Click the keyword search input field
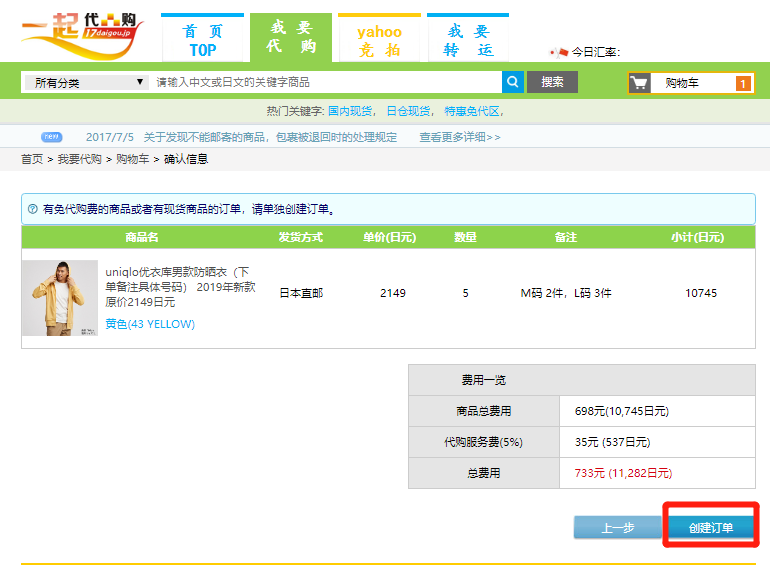Viewport: 770px width, 566px height. [326, 82]
